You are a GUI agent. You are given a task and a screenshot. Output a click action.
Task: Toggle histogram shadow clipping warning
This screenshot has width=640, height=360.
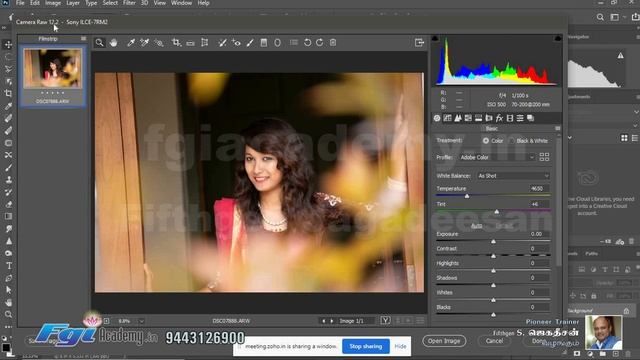[435, 38]
